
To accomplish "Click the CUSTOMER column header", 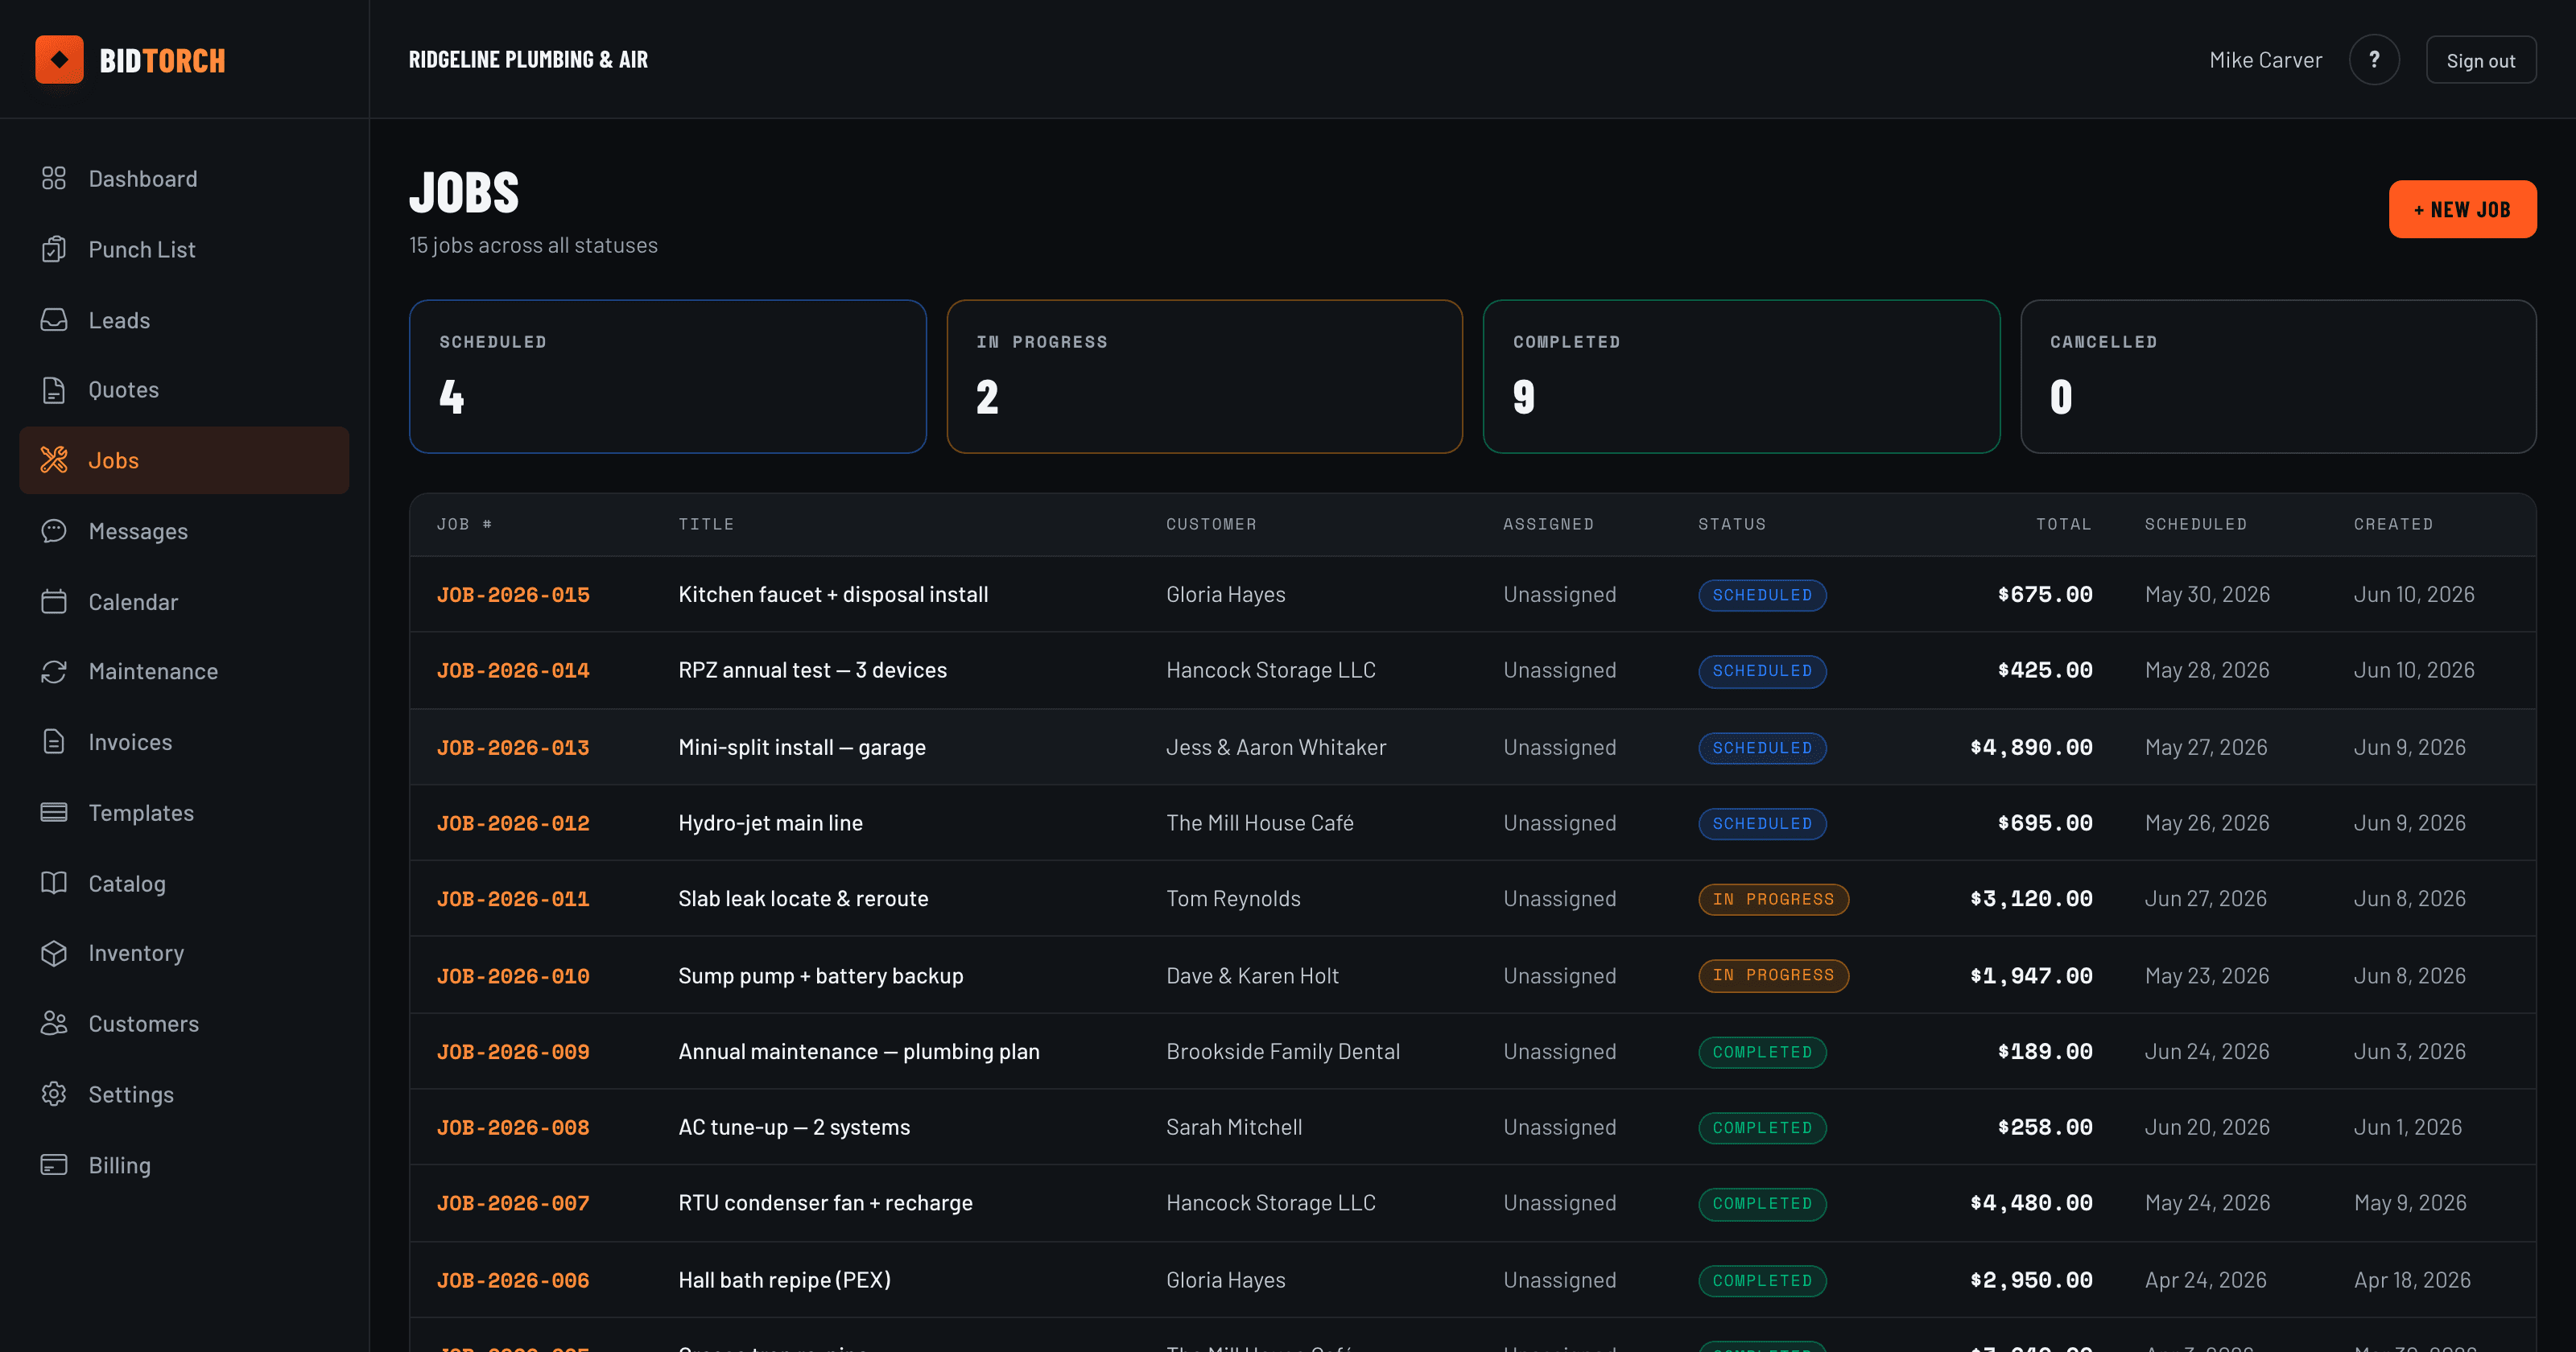I will [x=1211, y=524].
